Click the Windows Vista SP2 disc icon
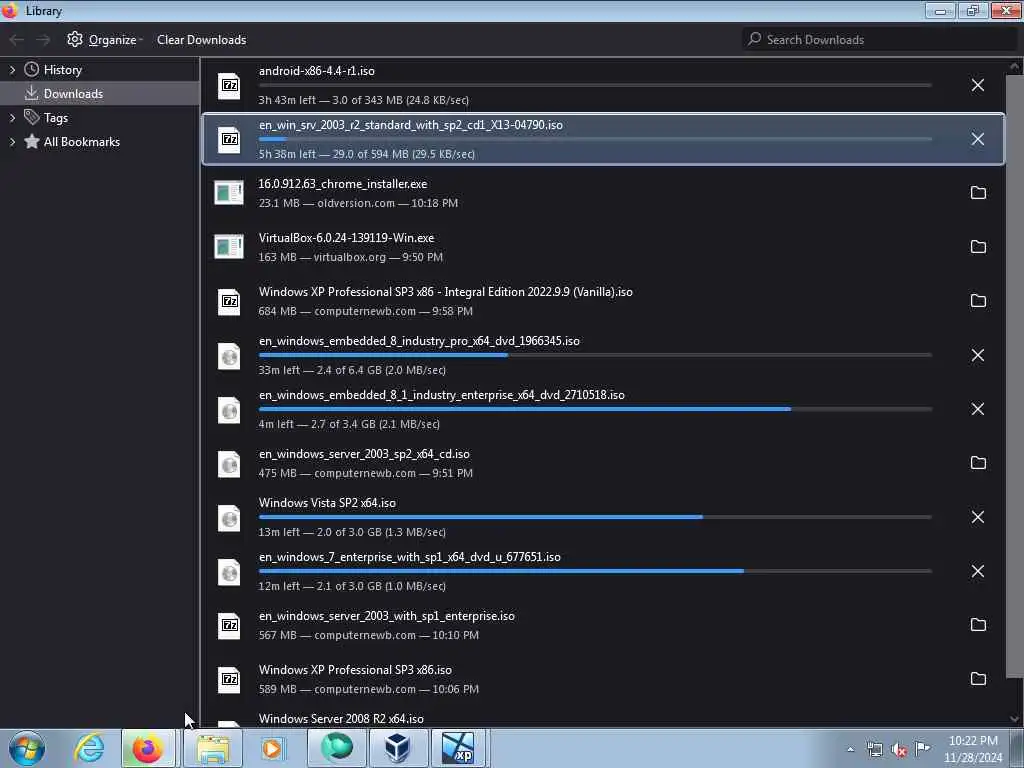The image size is (1024, 768). [x=229, y=518]
